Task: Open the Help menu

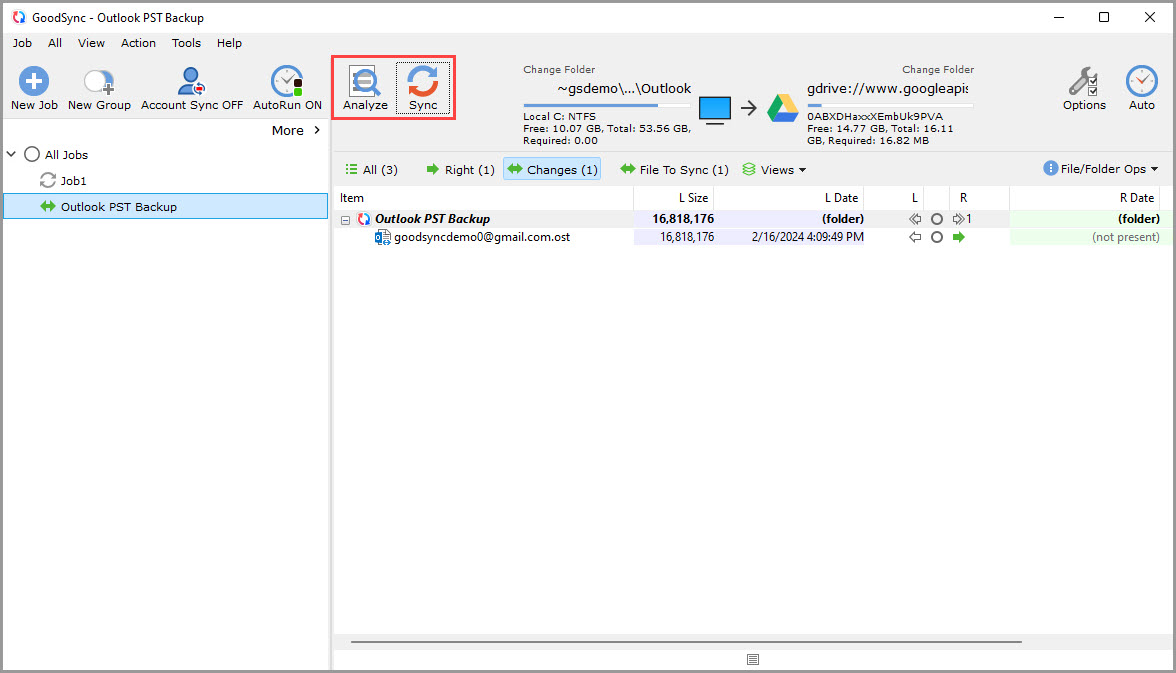Action: point(229,43)
